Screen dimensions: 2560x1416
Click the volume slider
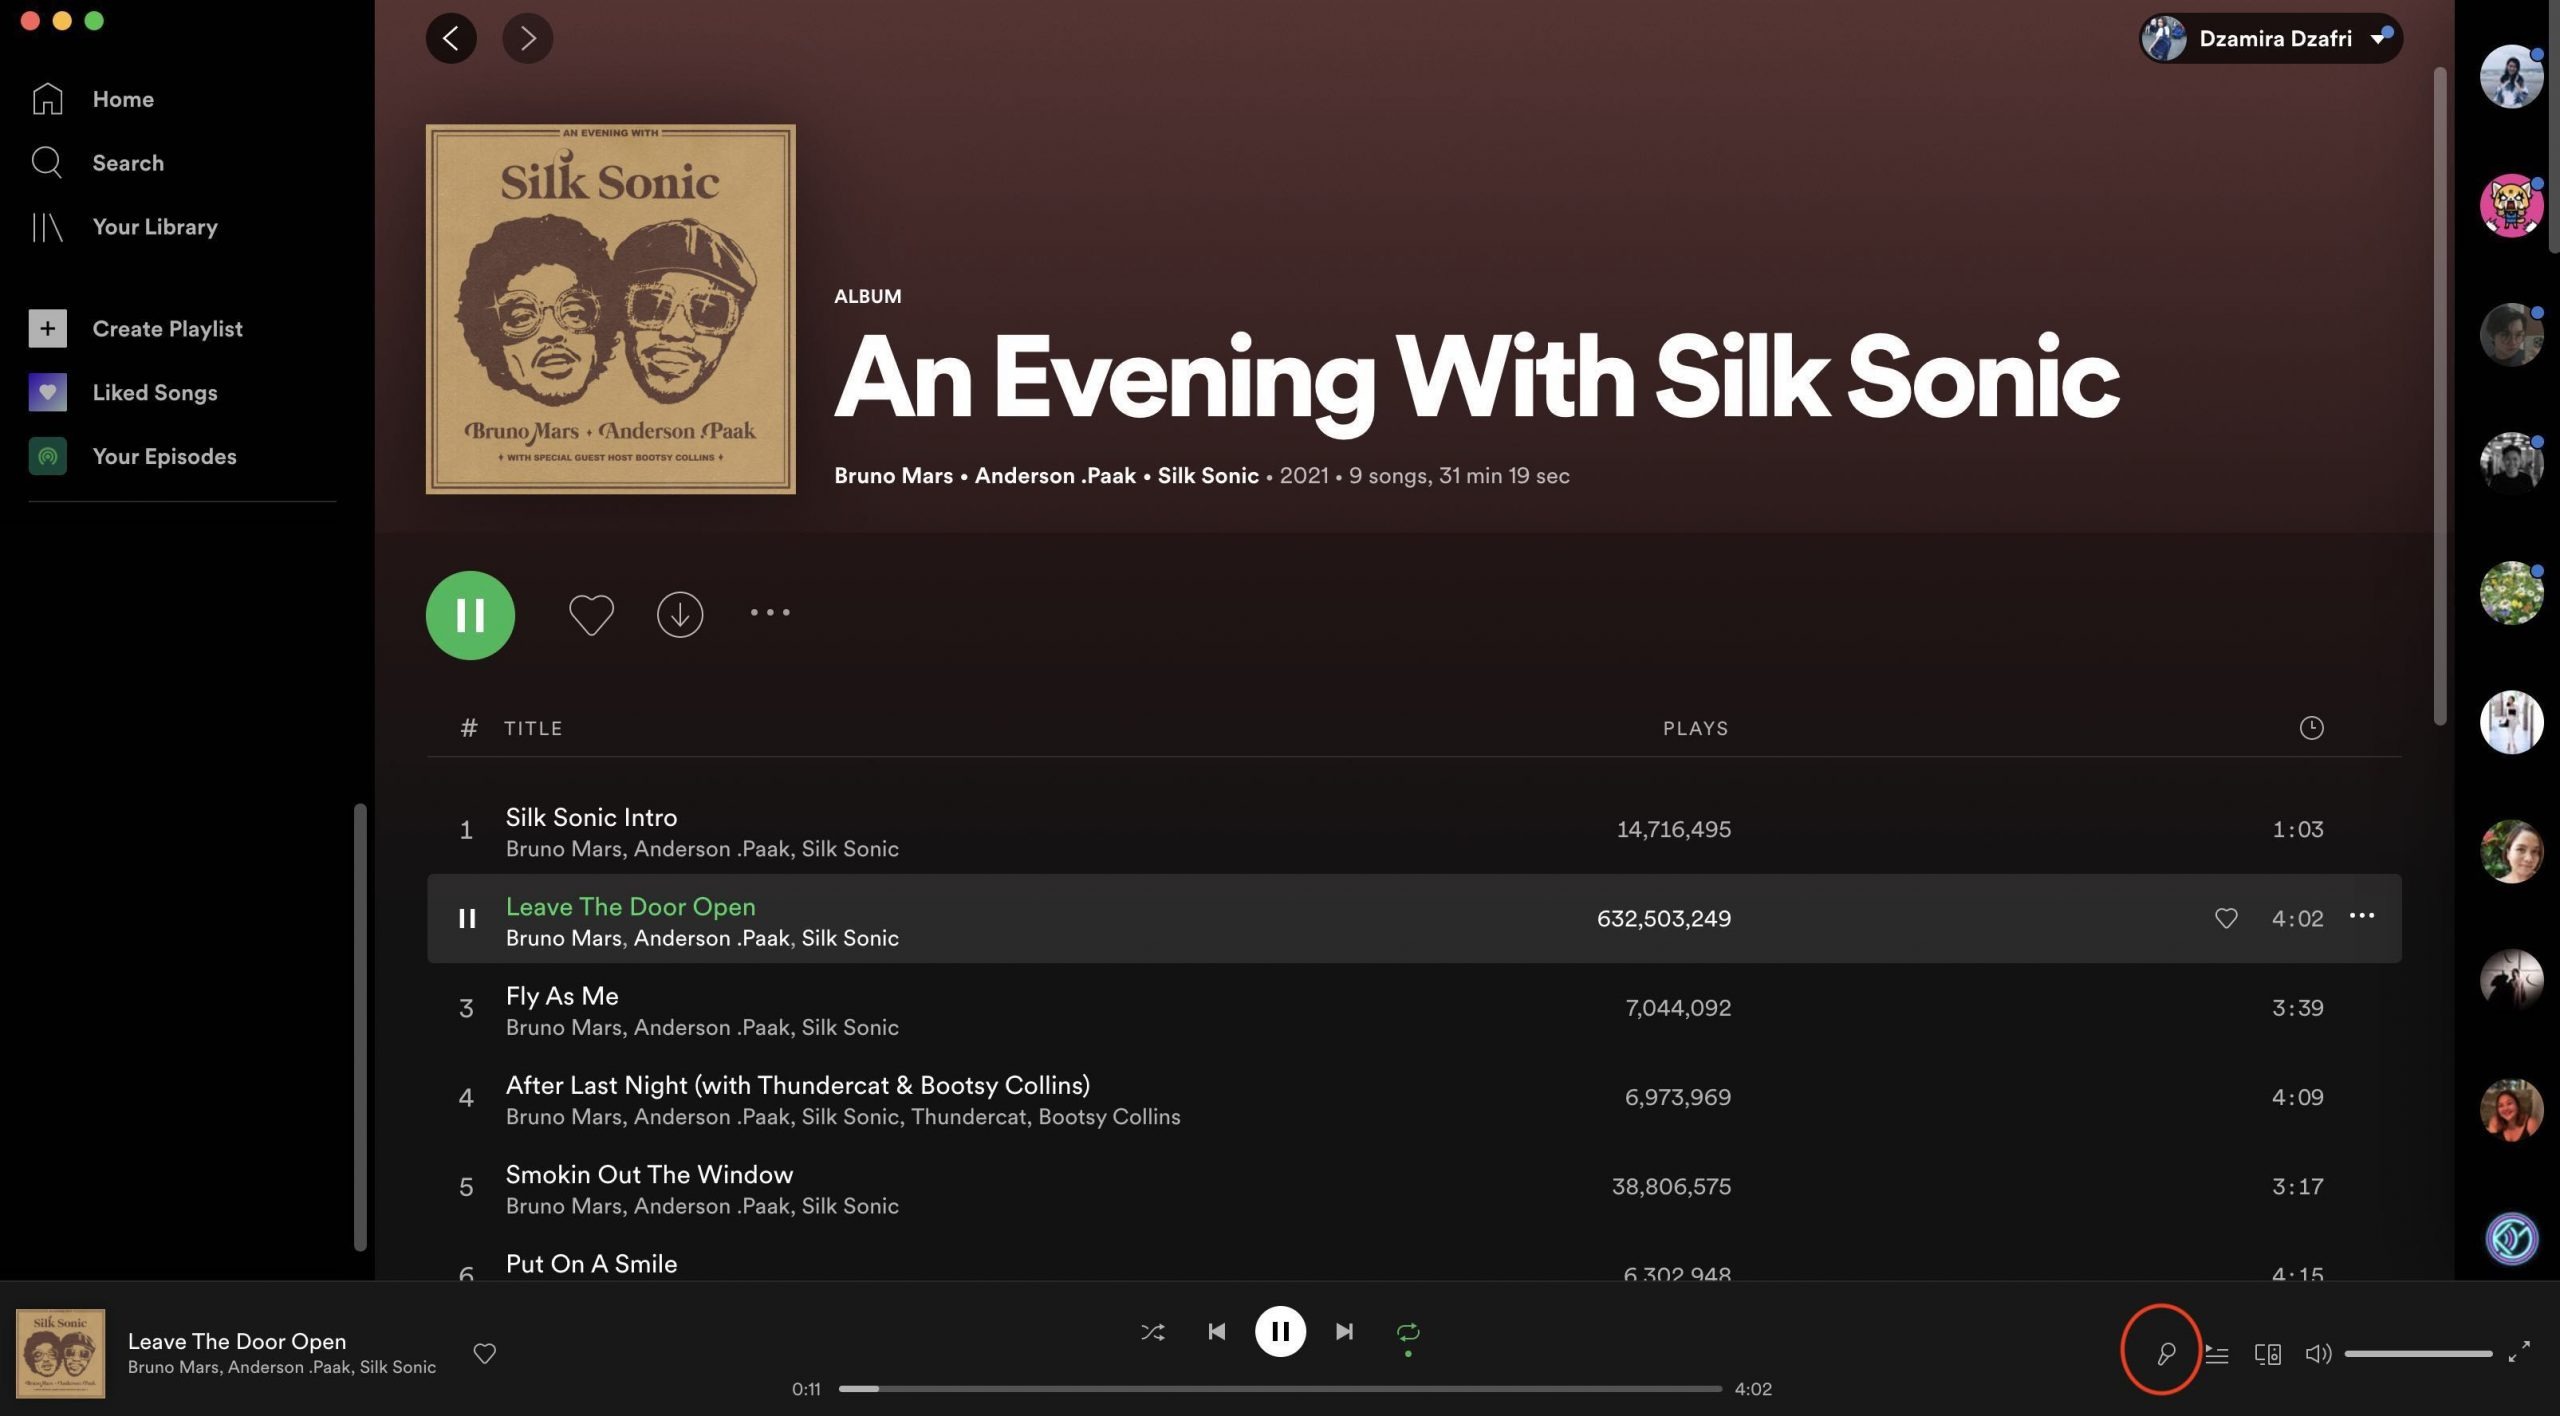[2418, 1354]
